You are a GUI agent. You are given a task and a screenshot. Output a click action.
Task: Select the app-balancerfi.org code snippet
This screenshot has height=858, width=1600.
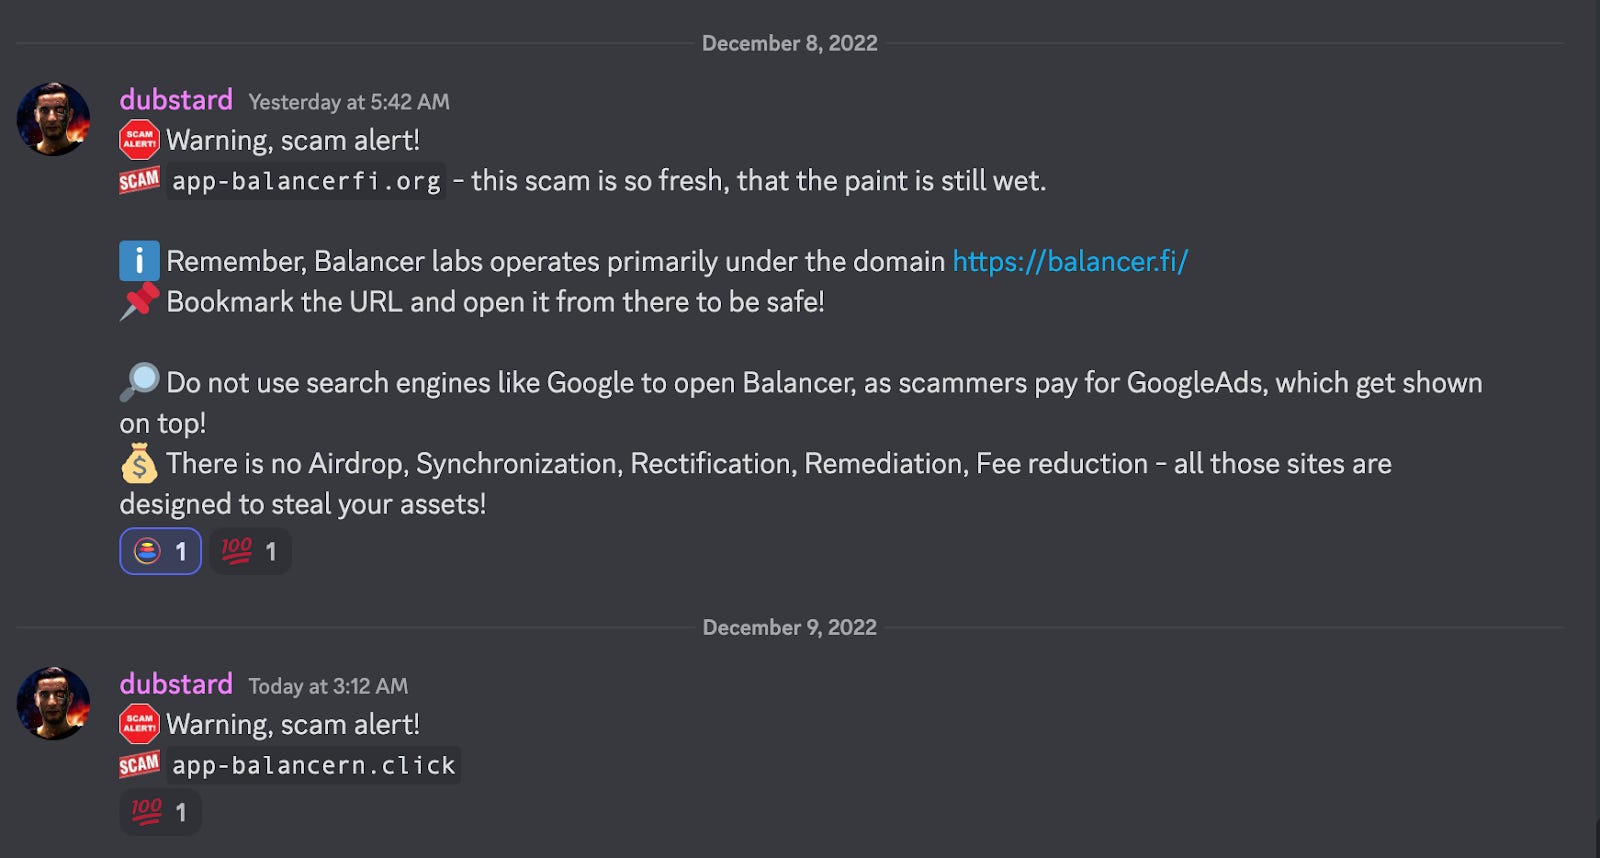[305, 181]
